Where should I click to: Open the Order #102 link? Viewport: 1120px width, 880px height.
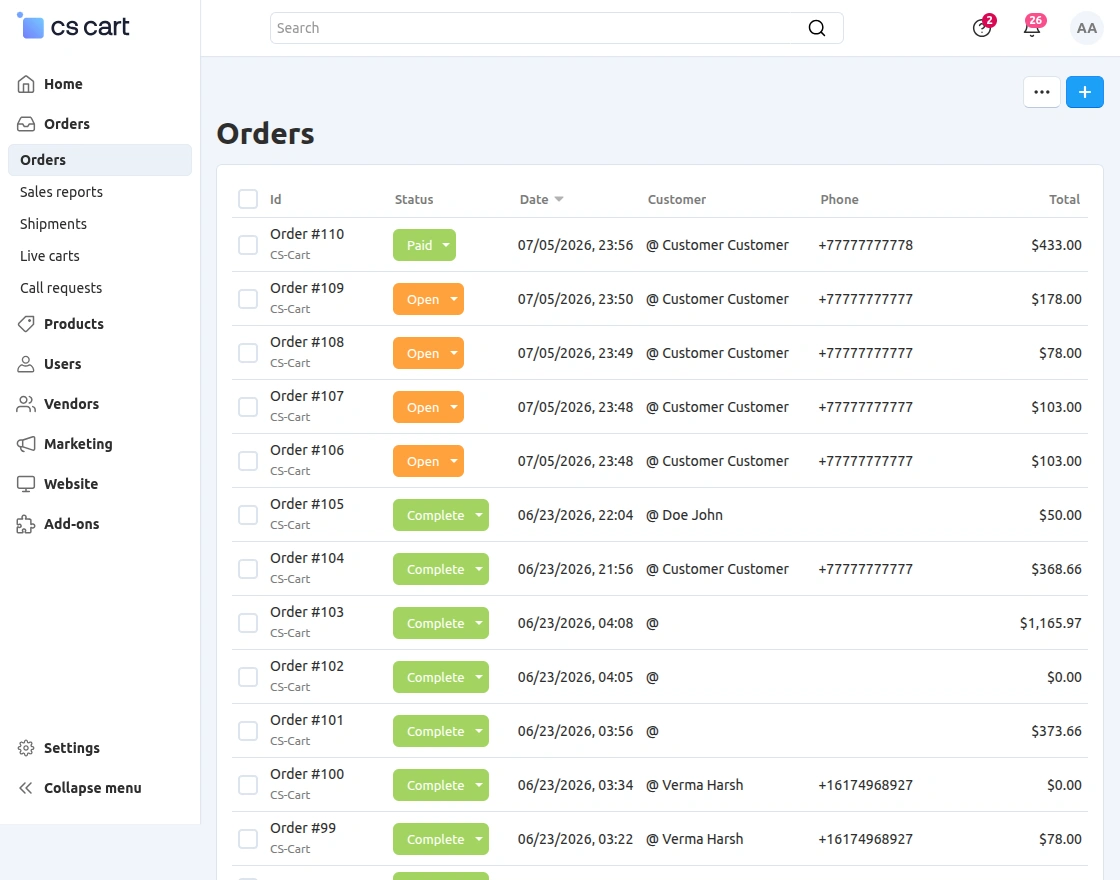307,666
